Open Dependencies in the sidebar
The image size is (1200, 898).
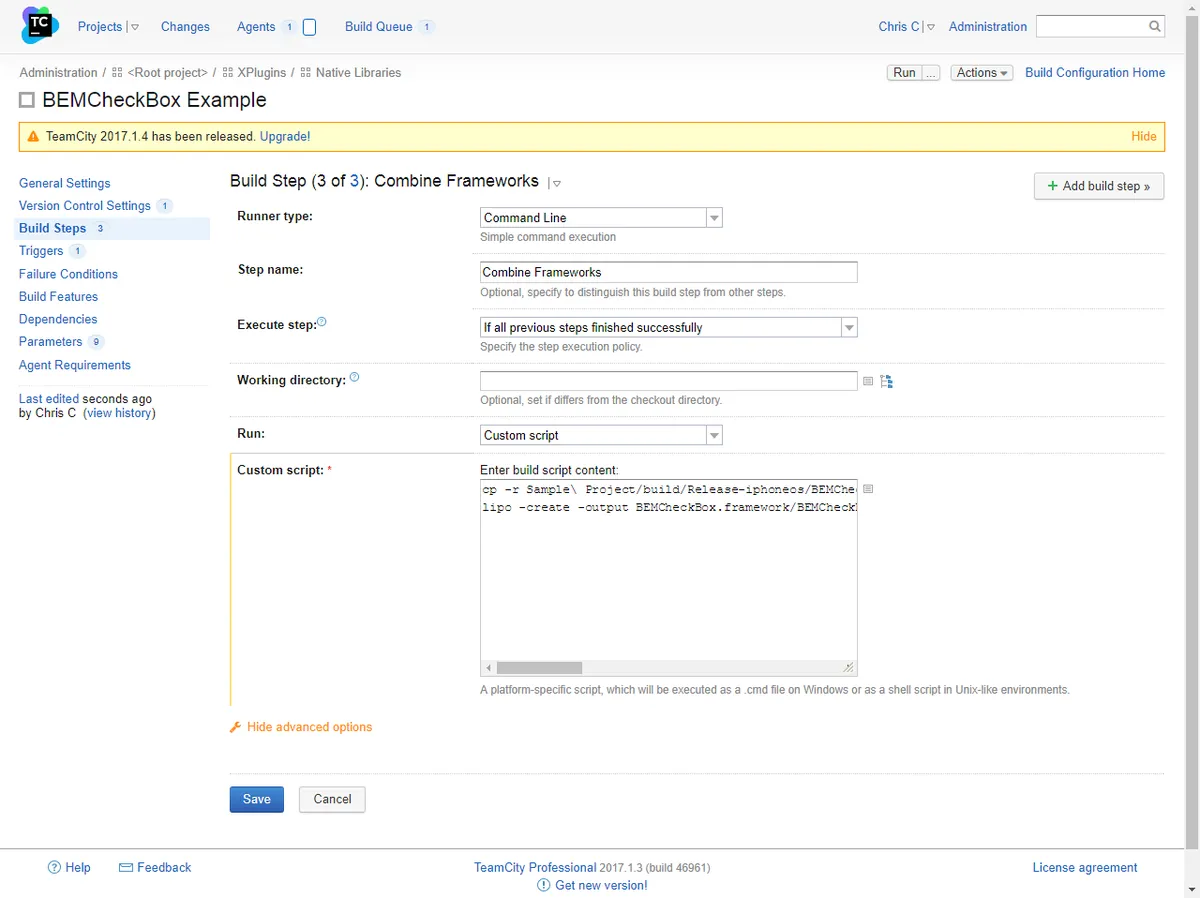click(58, 319)
